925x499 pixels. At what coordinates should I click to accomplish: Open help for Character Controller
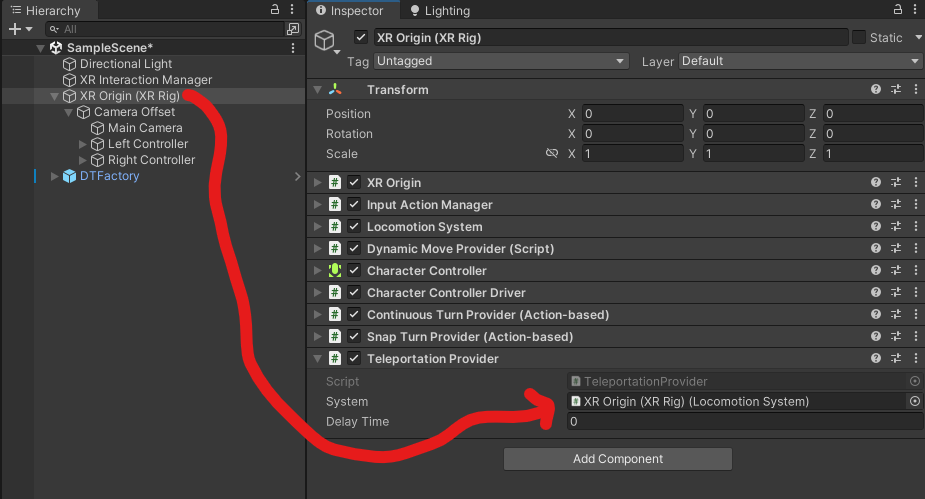tap(875, 270)
